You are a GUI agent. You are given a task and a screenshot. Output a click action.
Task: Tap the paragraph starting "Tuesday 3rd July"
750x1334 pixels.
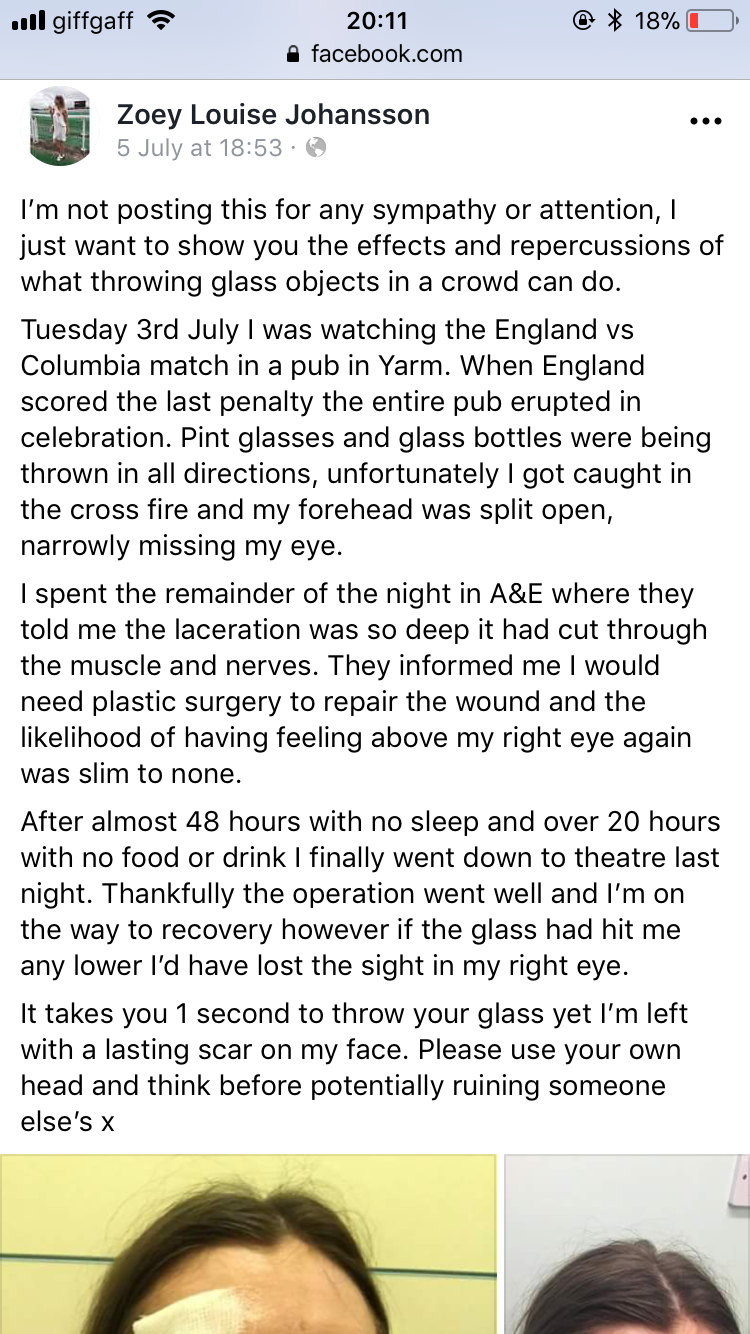pos(366,437)
